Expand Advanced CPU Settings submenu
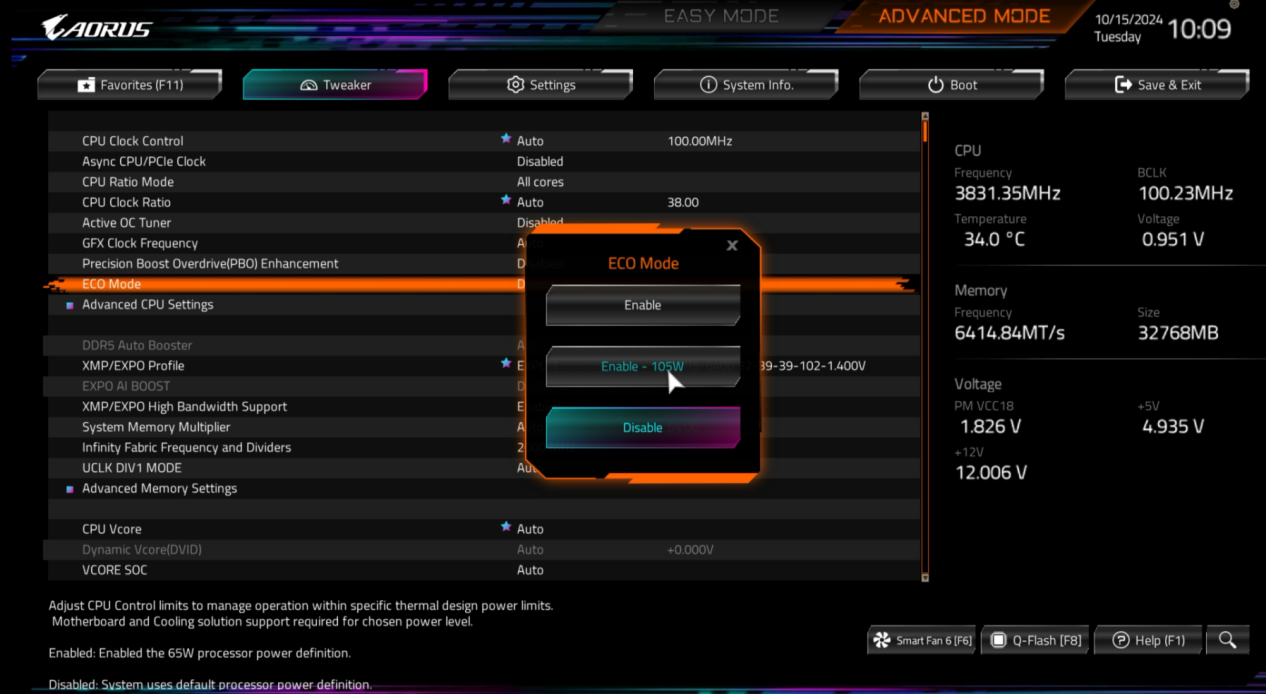Screen dimensions: 1266x694 (147, 304)
